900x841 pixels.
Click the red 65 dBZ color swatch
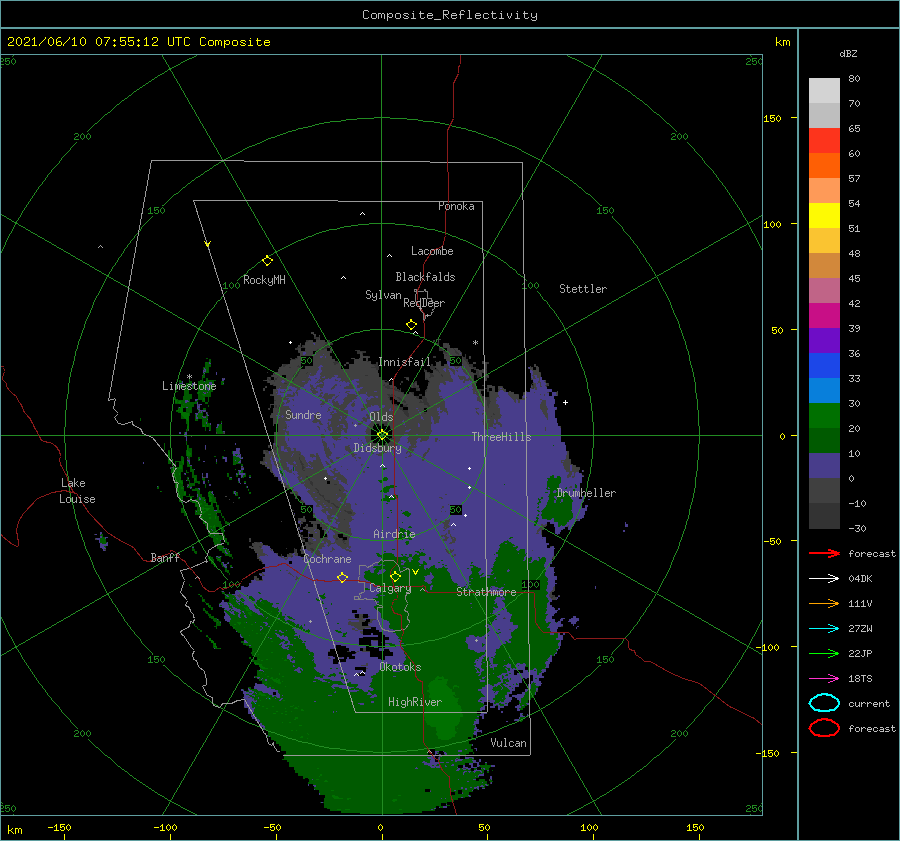tap(824, 141)
